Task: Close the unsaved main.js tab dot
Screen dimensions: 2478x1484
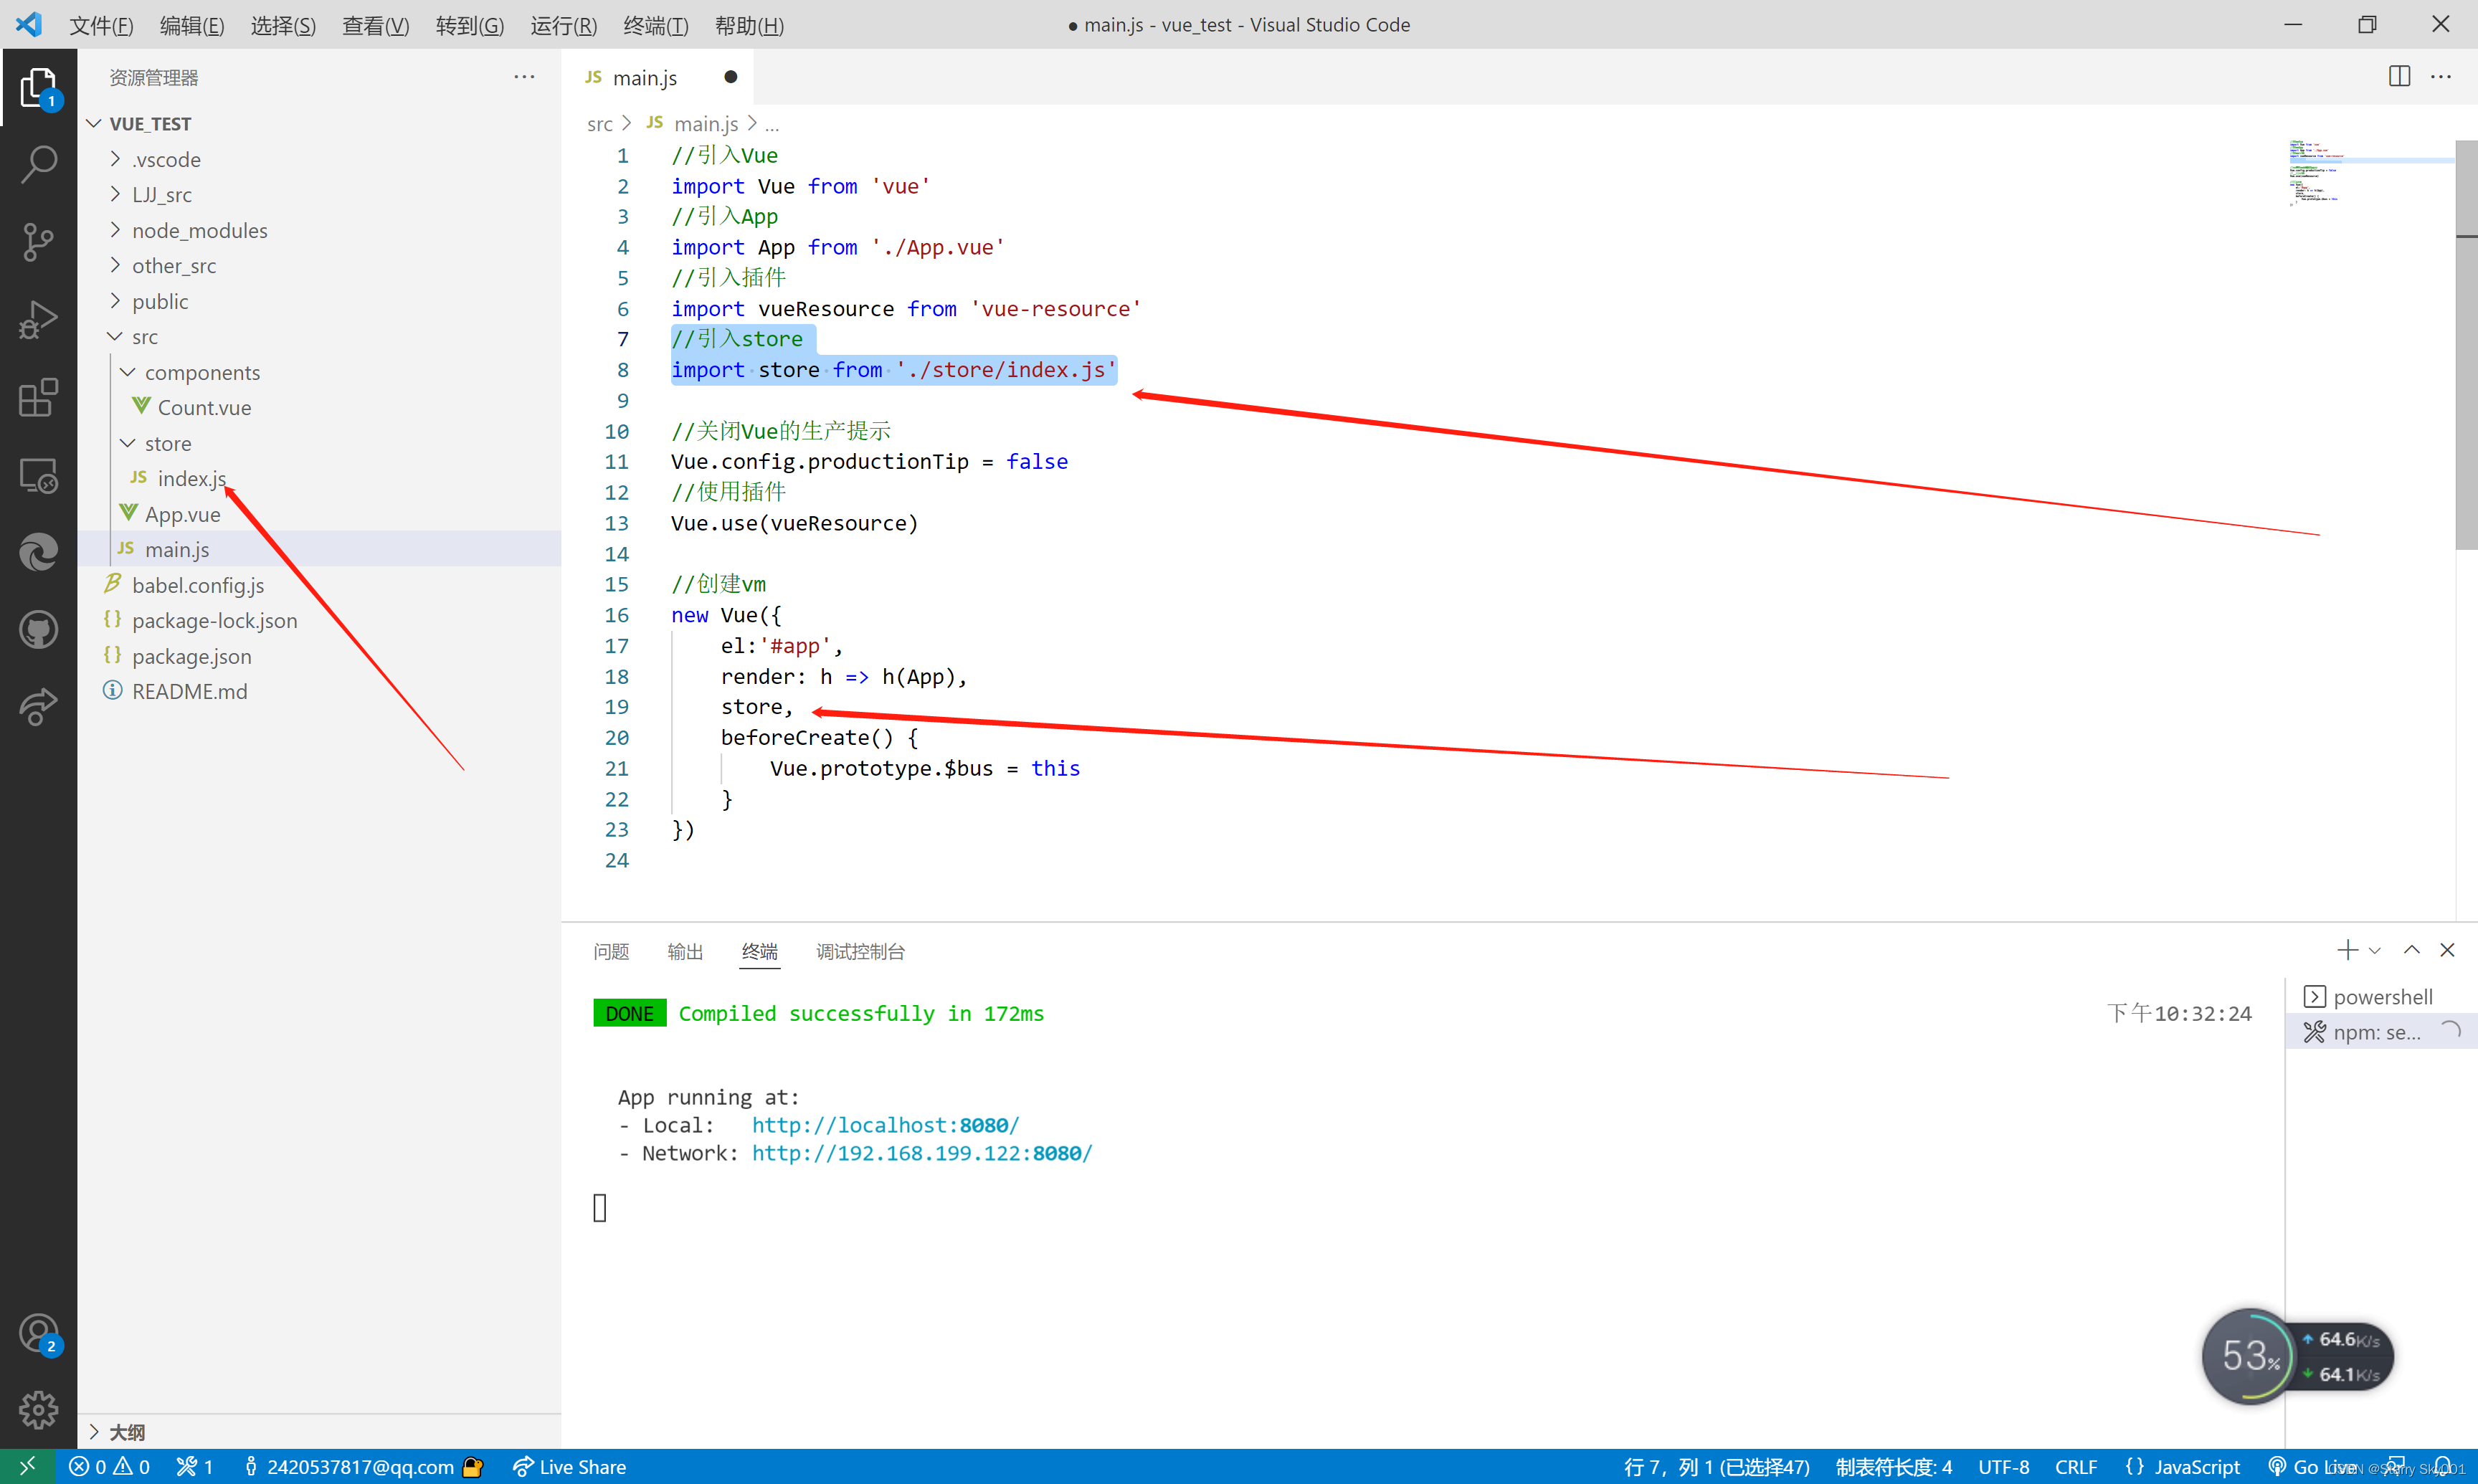Action: (731, 77)
